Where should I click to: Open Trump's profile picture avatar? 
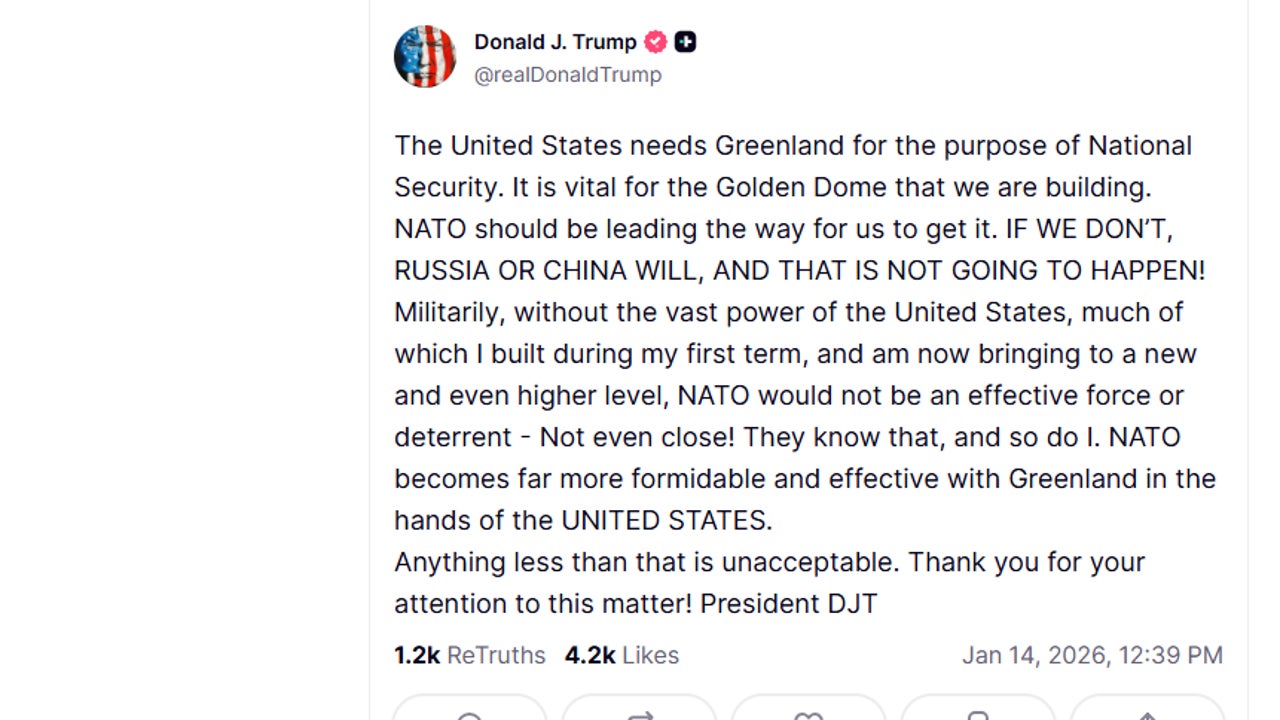click(425, 56)
